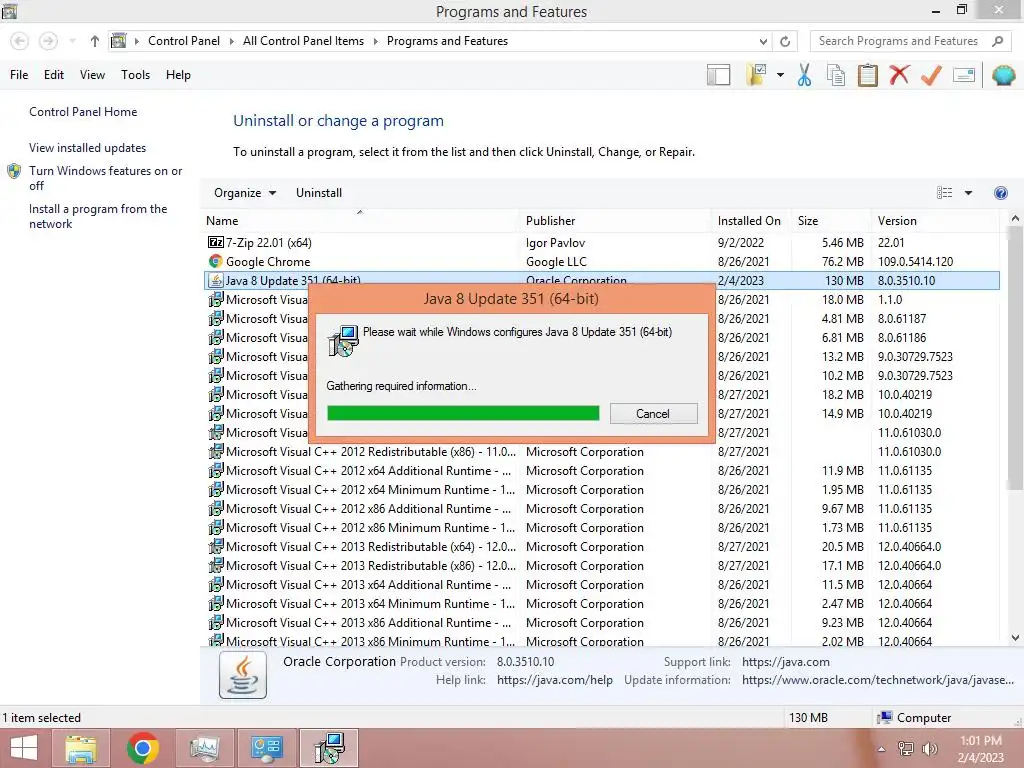Click the refresh button in address bar
1024x768 pixels.
[785, 41]
